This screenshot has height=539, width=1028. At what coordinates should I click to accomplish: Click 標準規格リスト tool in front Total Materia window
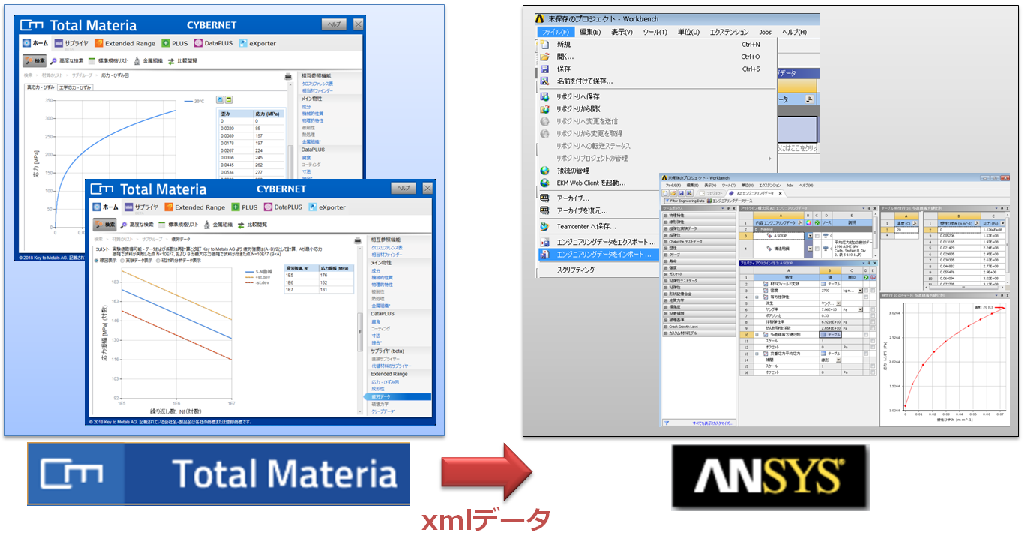tap(178, 224)
